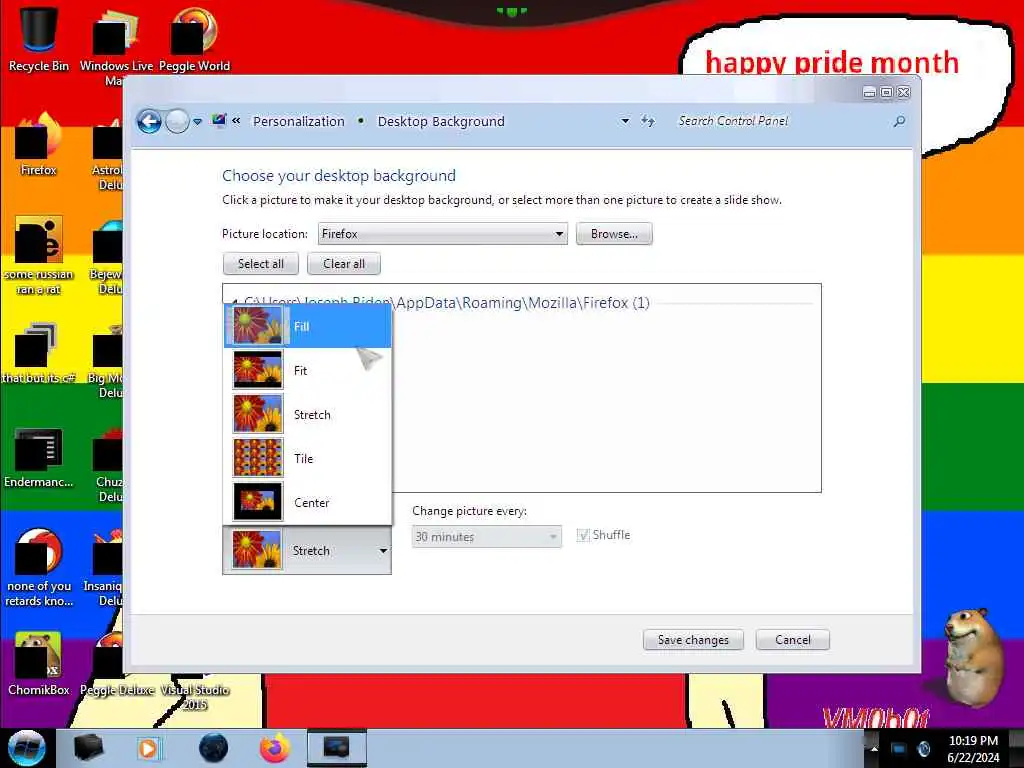Click the search magnifier icon
This screenshot has width=1024, height=768.
[899, 121]
